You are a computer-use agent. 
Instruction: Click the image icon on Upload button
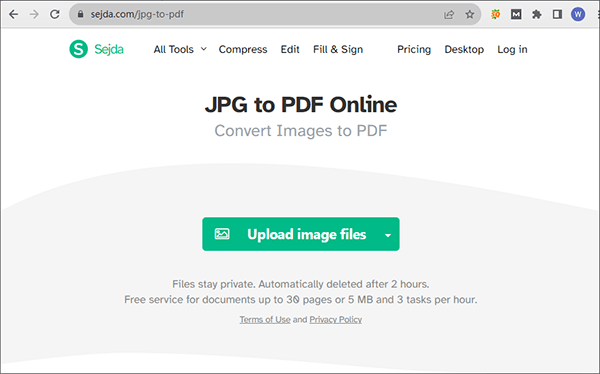click(222, 234)
